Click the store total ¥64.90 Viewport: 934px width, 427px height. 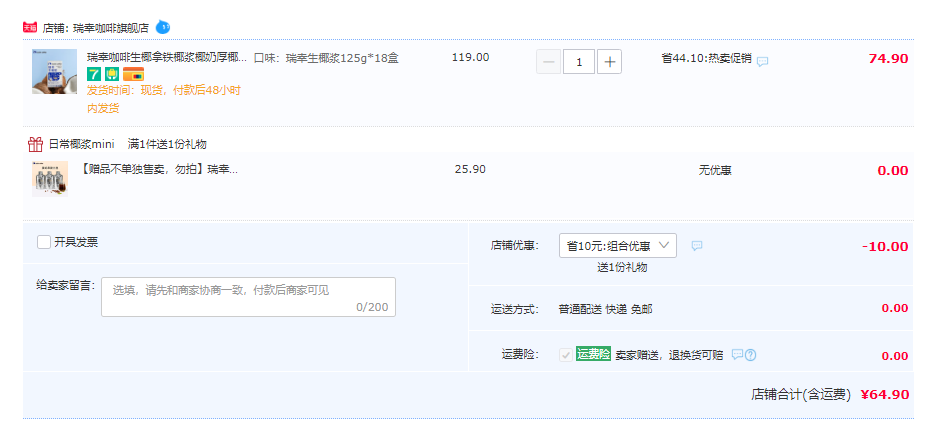click(885, 394)
